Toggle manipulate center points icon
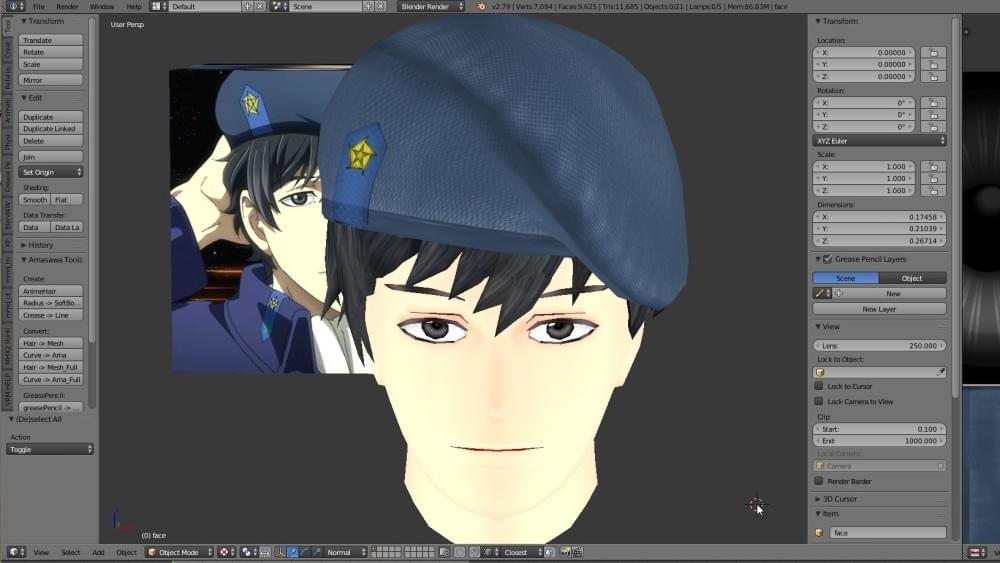 coord(265,552)
